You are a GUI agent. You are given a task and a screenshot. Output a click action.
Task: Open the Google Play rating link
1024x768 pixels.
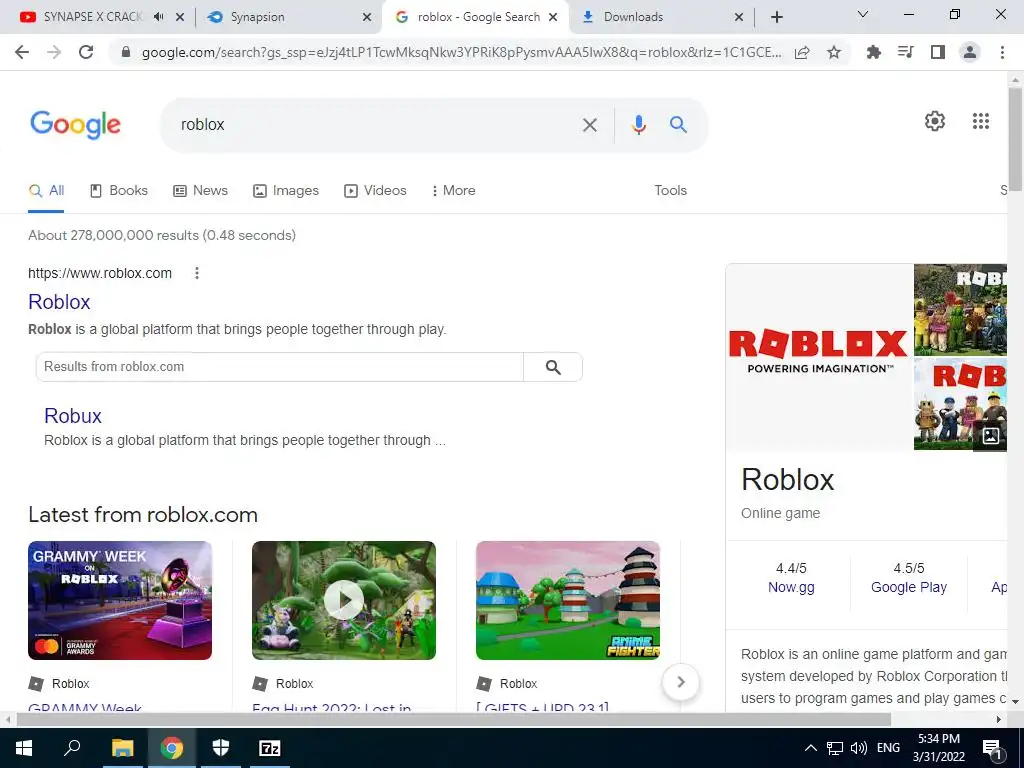pos(908,587)
